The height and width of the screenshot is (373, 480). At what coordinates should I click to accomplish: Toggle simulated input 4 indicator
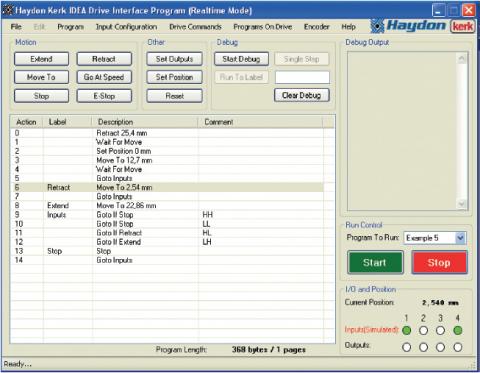click(x=458, y=330)
